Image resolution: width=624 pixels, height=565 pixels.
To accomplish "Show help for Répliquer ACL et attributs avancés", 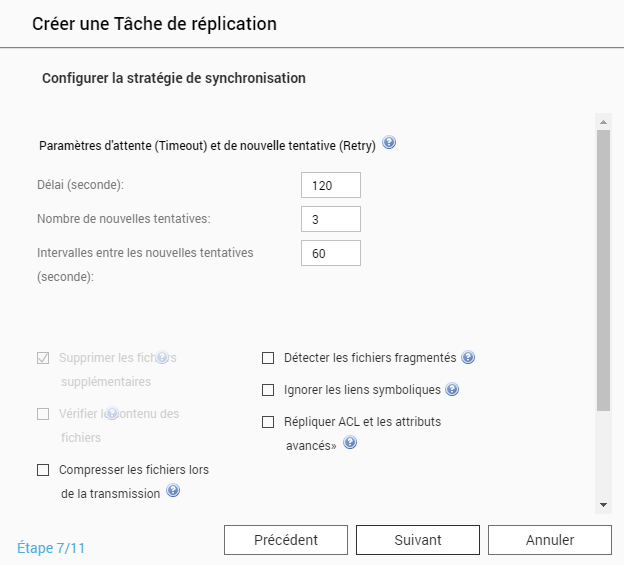I will click(350, 443).
